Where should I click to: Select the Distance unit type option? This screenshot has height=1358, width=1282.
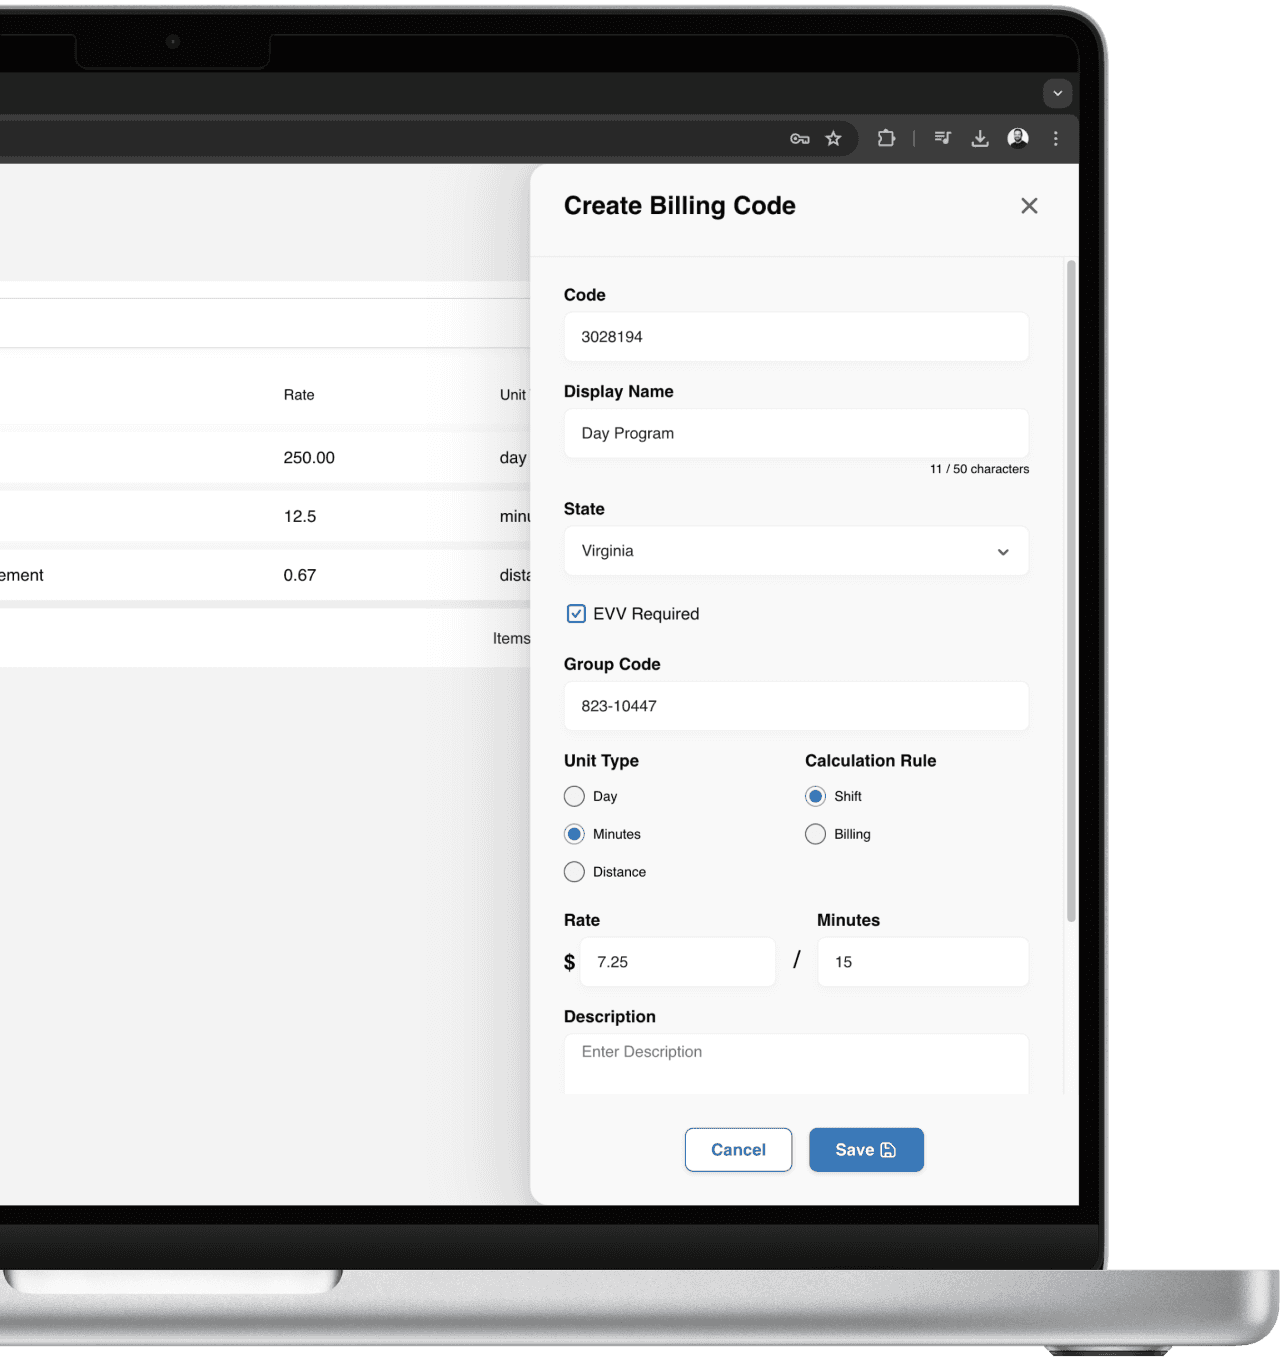click(574, 871)
